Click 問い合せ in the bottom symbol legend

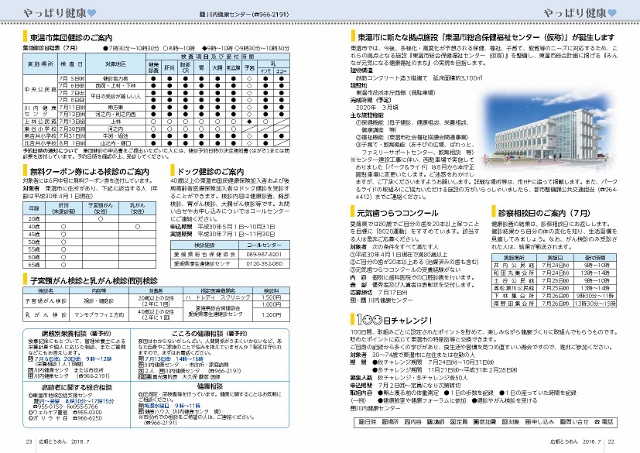(574, 422)
